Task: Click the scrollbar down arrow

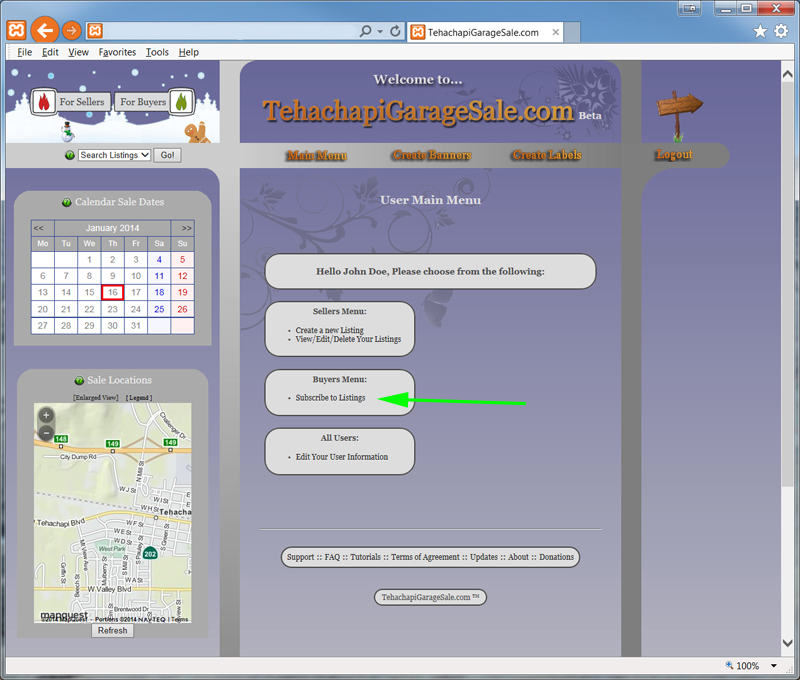Action: click(x=787, y=643)
